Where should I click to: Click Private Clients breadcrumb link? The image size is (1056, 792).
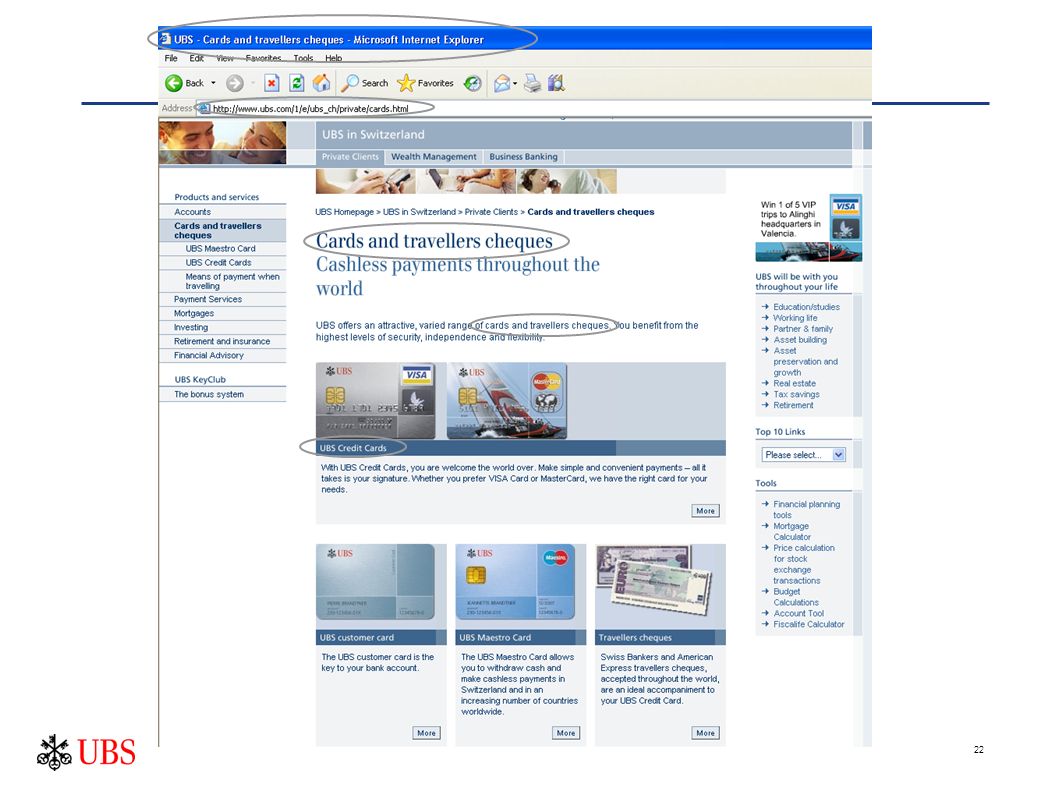tap(491, 212)
